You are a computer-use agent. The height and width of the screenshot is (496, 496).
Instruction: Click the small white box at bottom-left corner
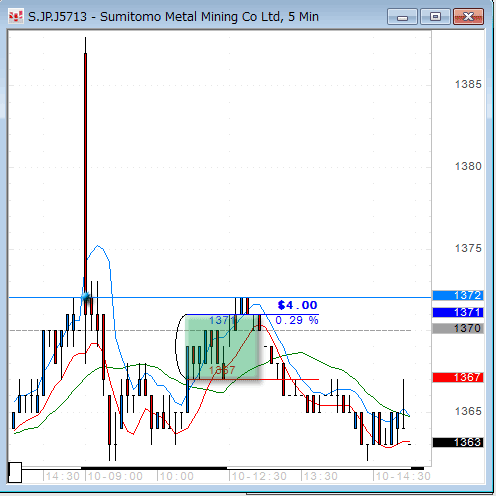click(15, 472)
